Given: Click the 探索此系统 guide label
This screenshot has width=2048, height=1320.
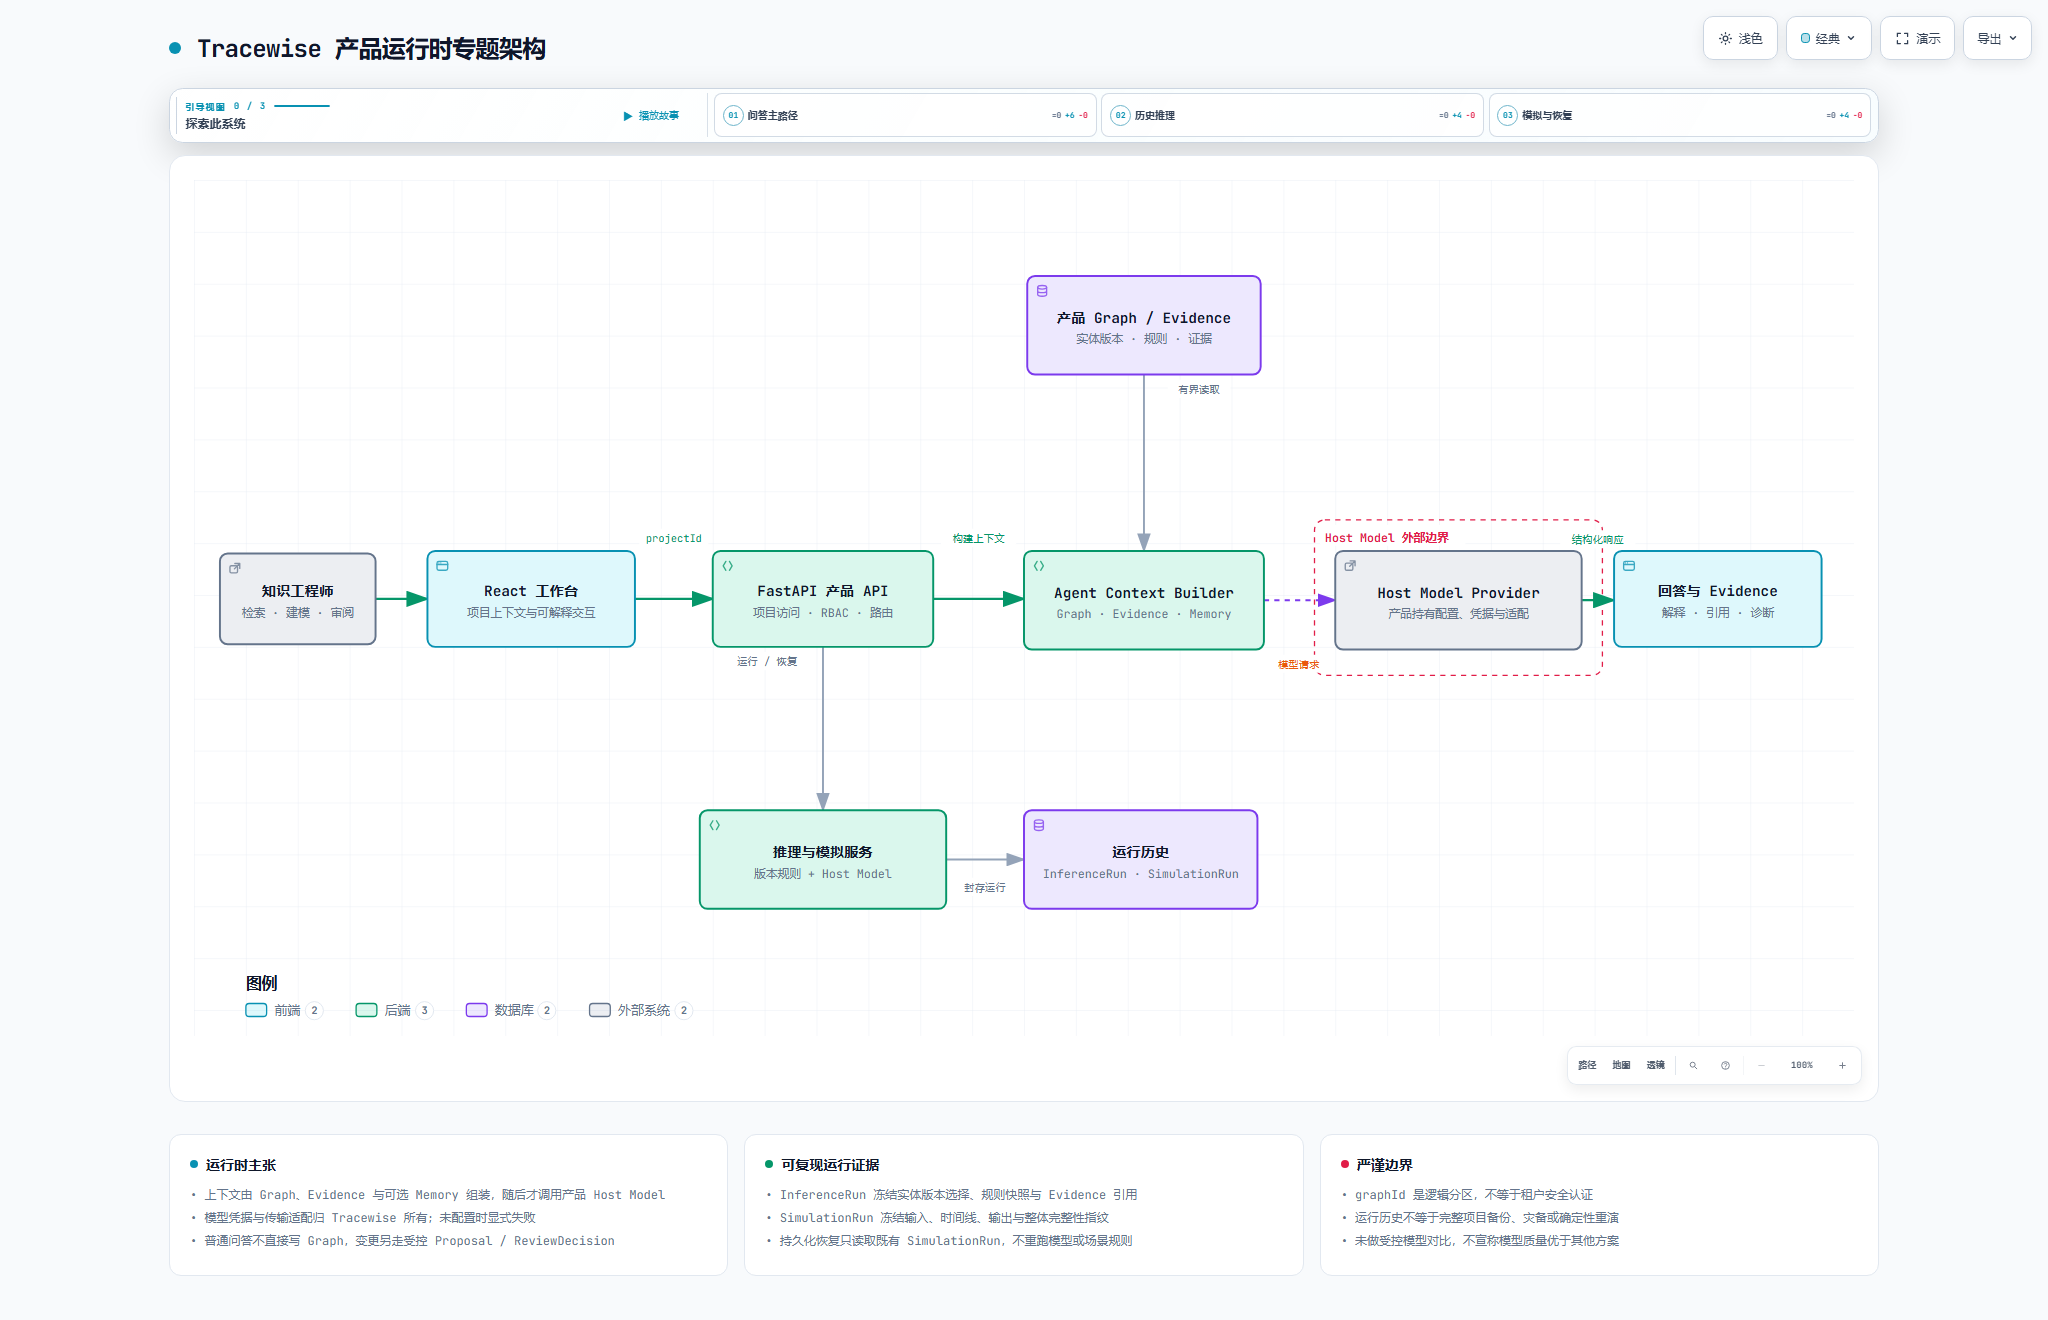Looking at the screenshot, I should (x=215, y=124).
